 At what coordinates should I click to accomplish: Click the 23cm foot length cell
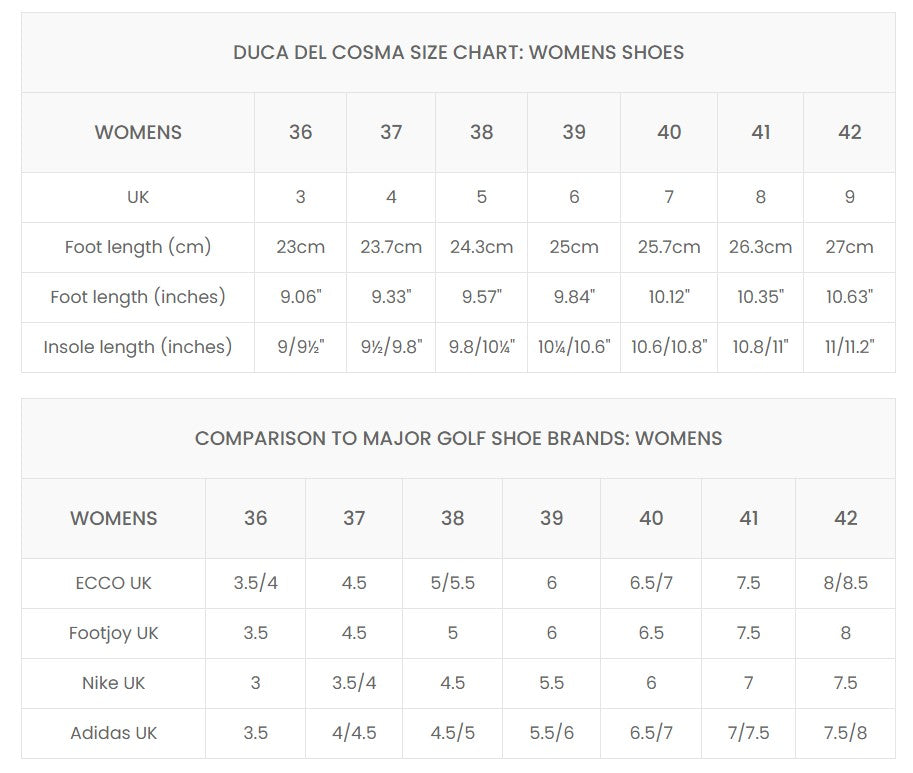pyautogui.click(x=300, y=247)
